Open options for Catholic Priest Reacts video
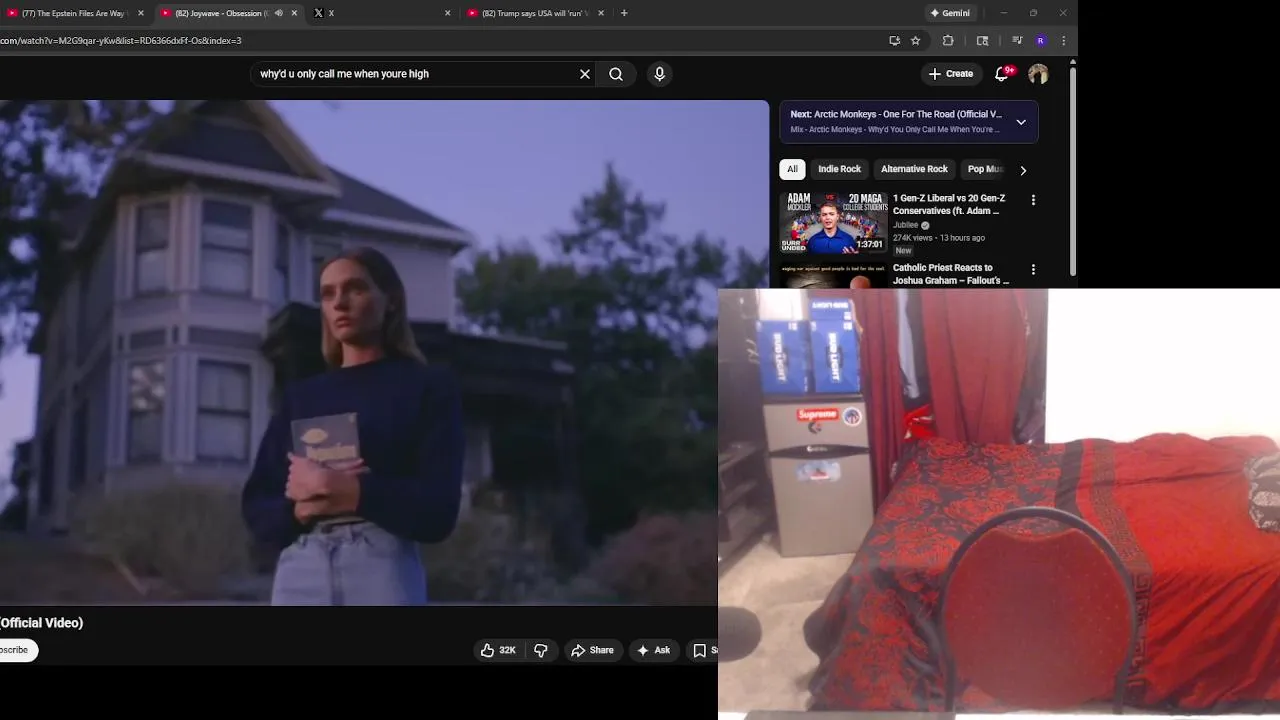Viewport: 1280px width, 720px height. click(1033, 269)
